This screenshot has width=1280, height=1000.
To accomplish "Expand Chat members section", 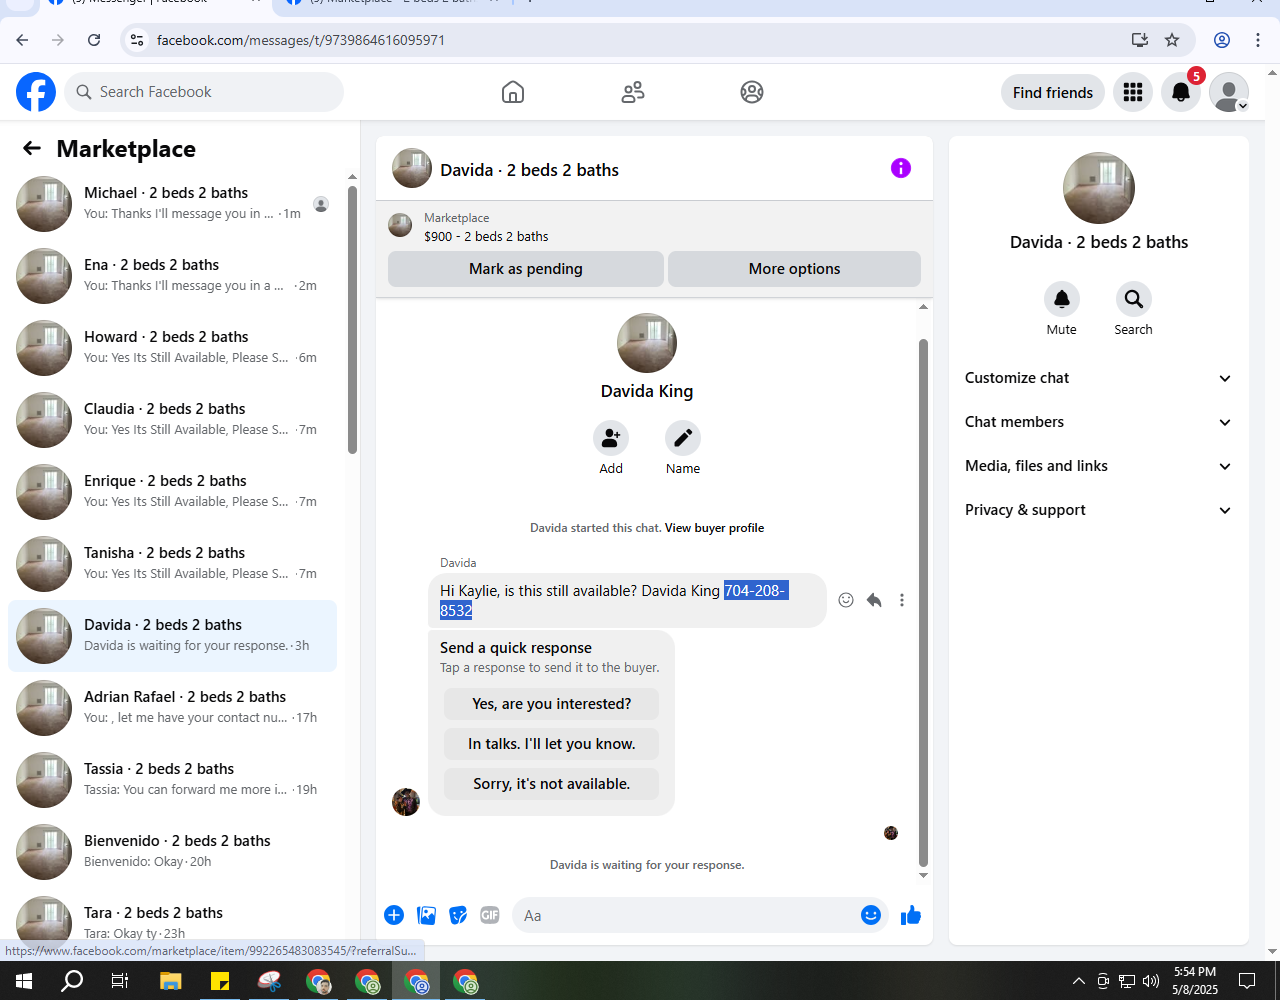I will (x=1099, y=422).
